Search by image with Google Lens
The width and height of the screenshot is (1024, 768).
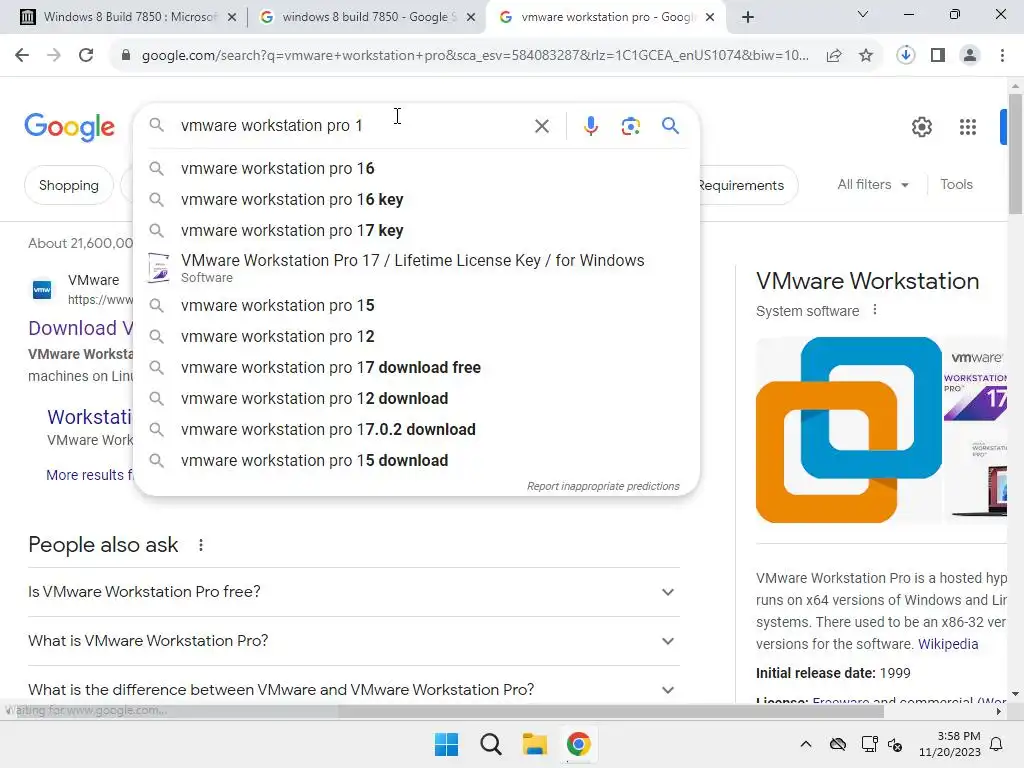(x=630, y=126)
